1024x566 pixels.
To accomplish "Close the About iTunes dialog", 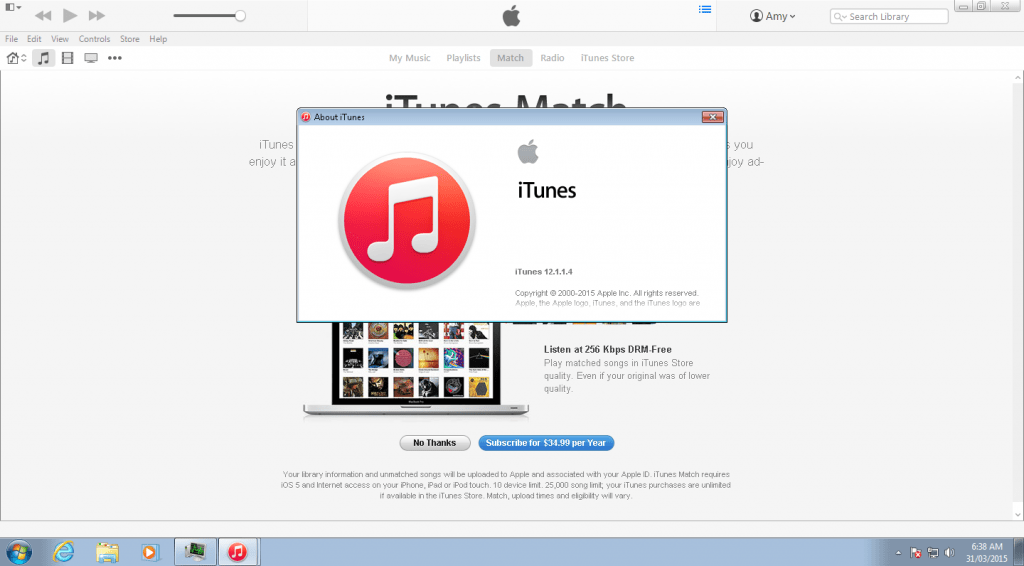I will pyautogui.click(x=712, y=117).
